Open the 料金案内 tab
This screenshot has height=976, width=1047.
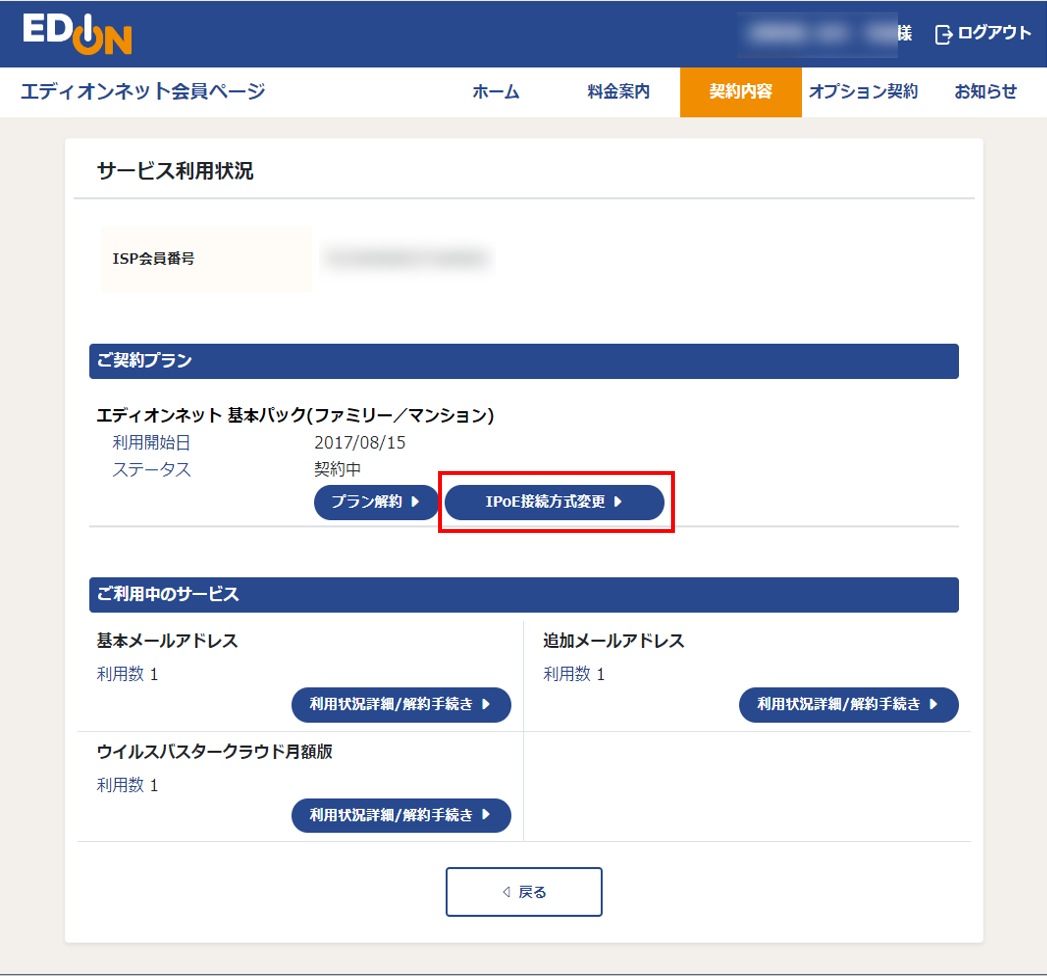pyautogui.click(x=619, y=92)
